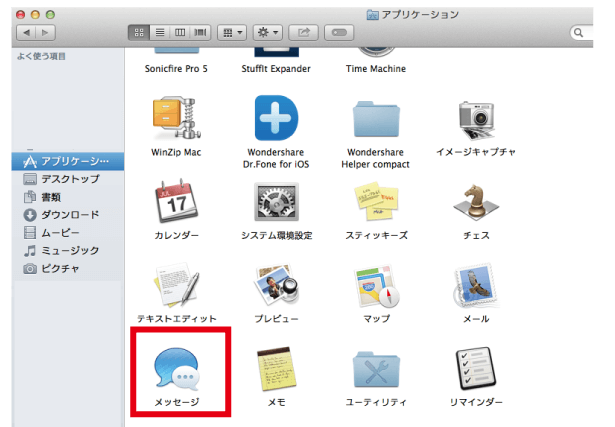Click the よく使う項目 sidebar heading
The width and height of the screenshot is (615, 427).
[41, 56]
